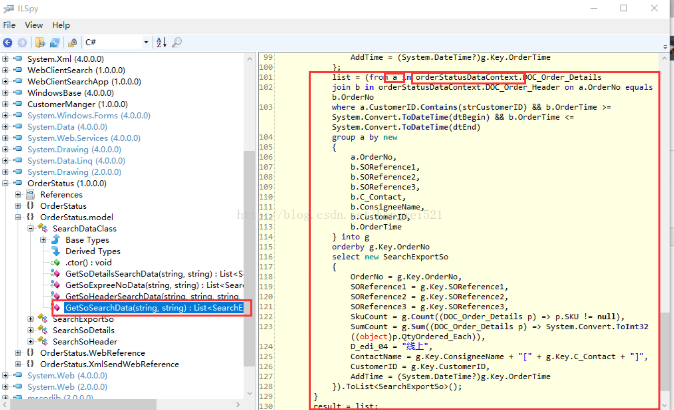This screenshot has height=410, width=674.
Task: Click DOC_Order_Header link on line 102
Action: click(x=523, y=87)
